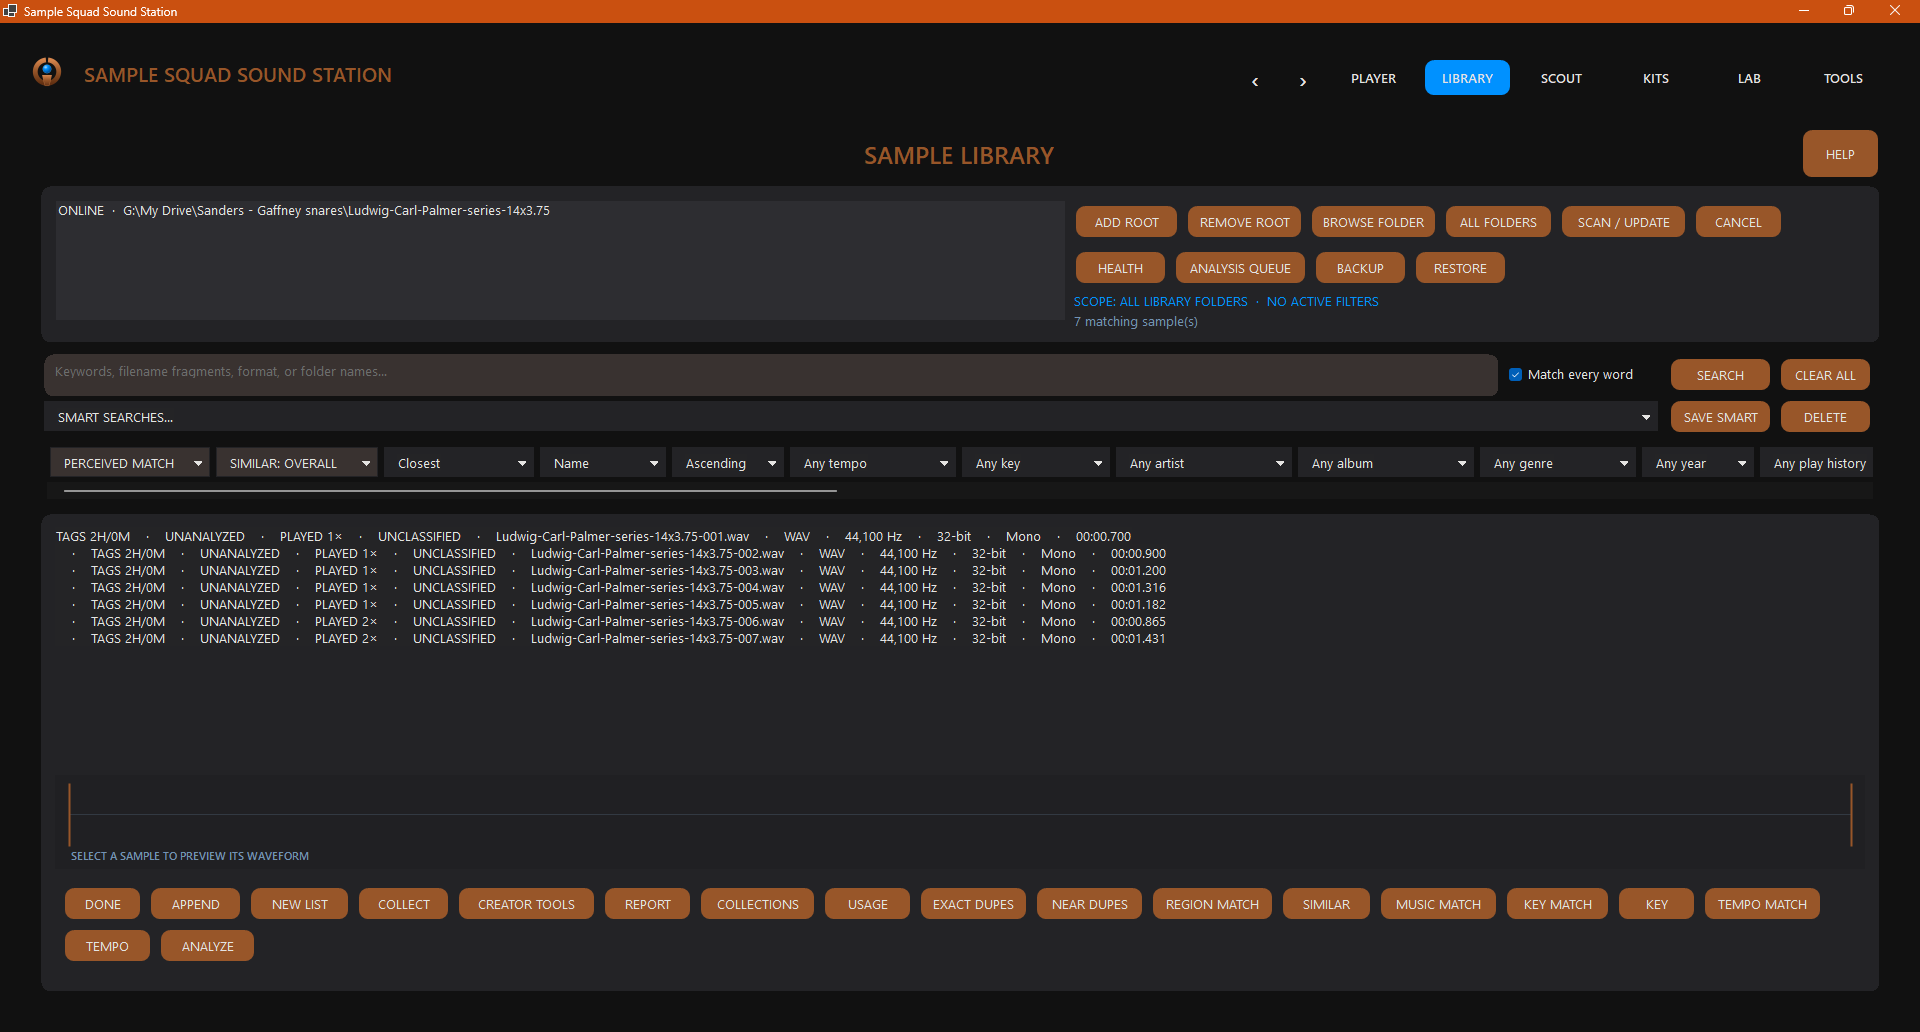Click the Cancel button
The height and width of the screenshot is (1032, 1920).
[x=1738, y=222]
